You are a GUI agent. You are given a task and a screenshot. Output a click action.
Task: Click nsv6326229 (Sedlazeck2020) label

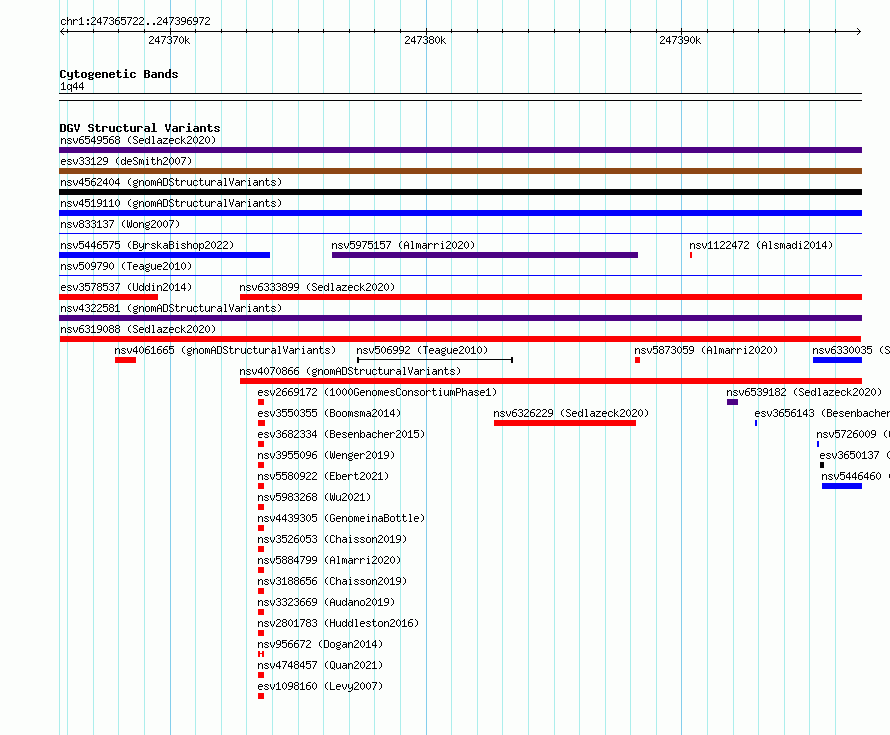(x=571, y=413)
